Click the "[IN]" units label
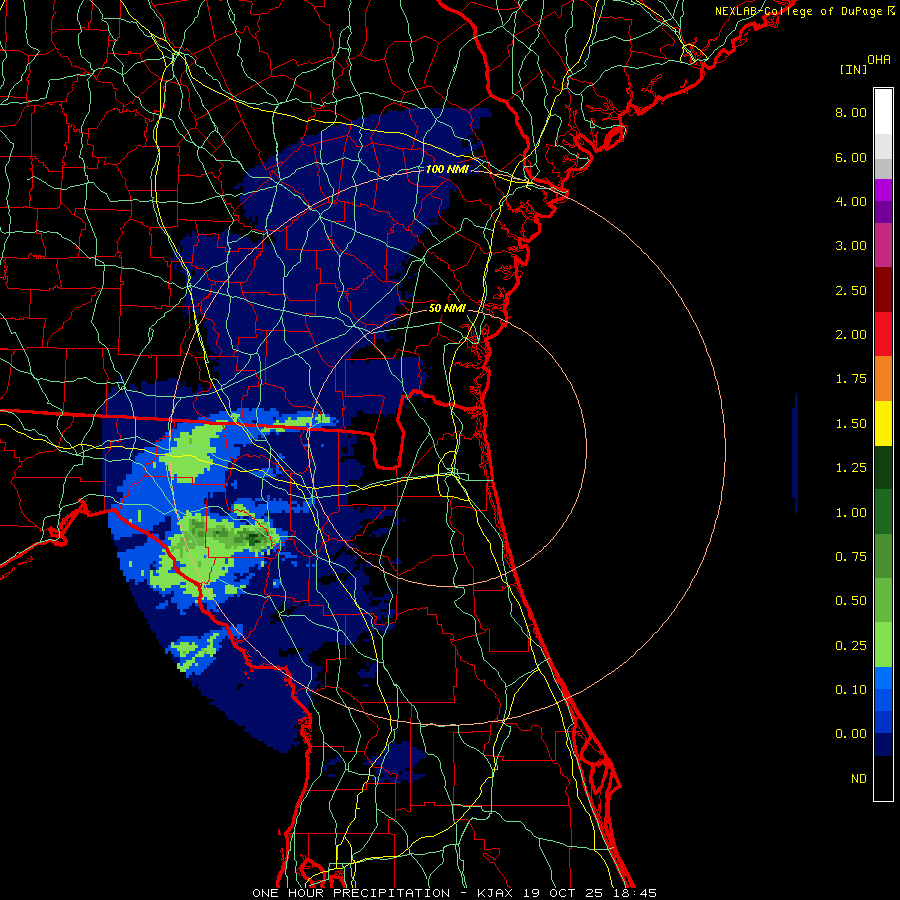 (854, 69)
